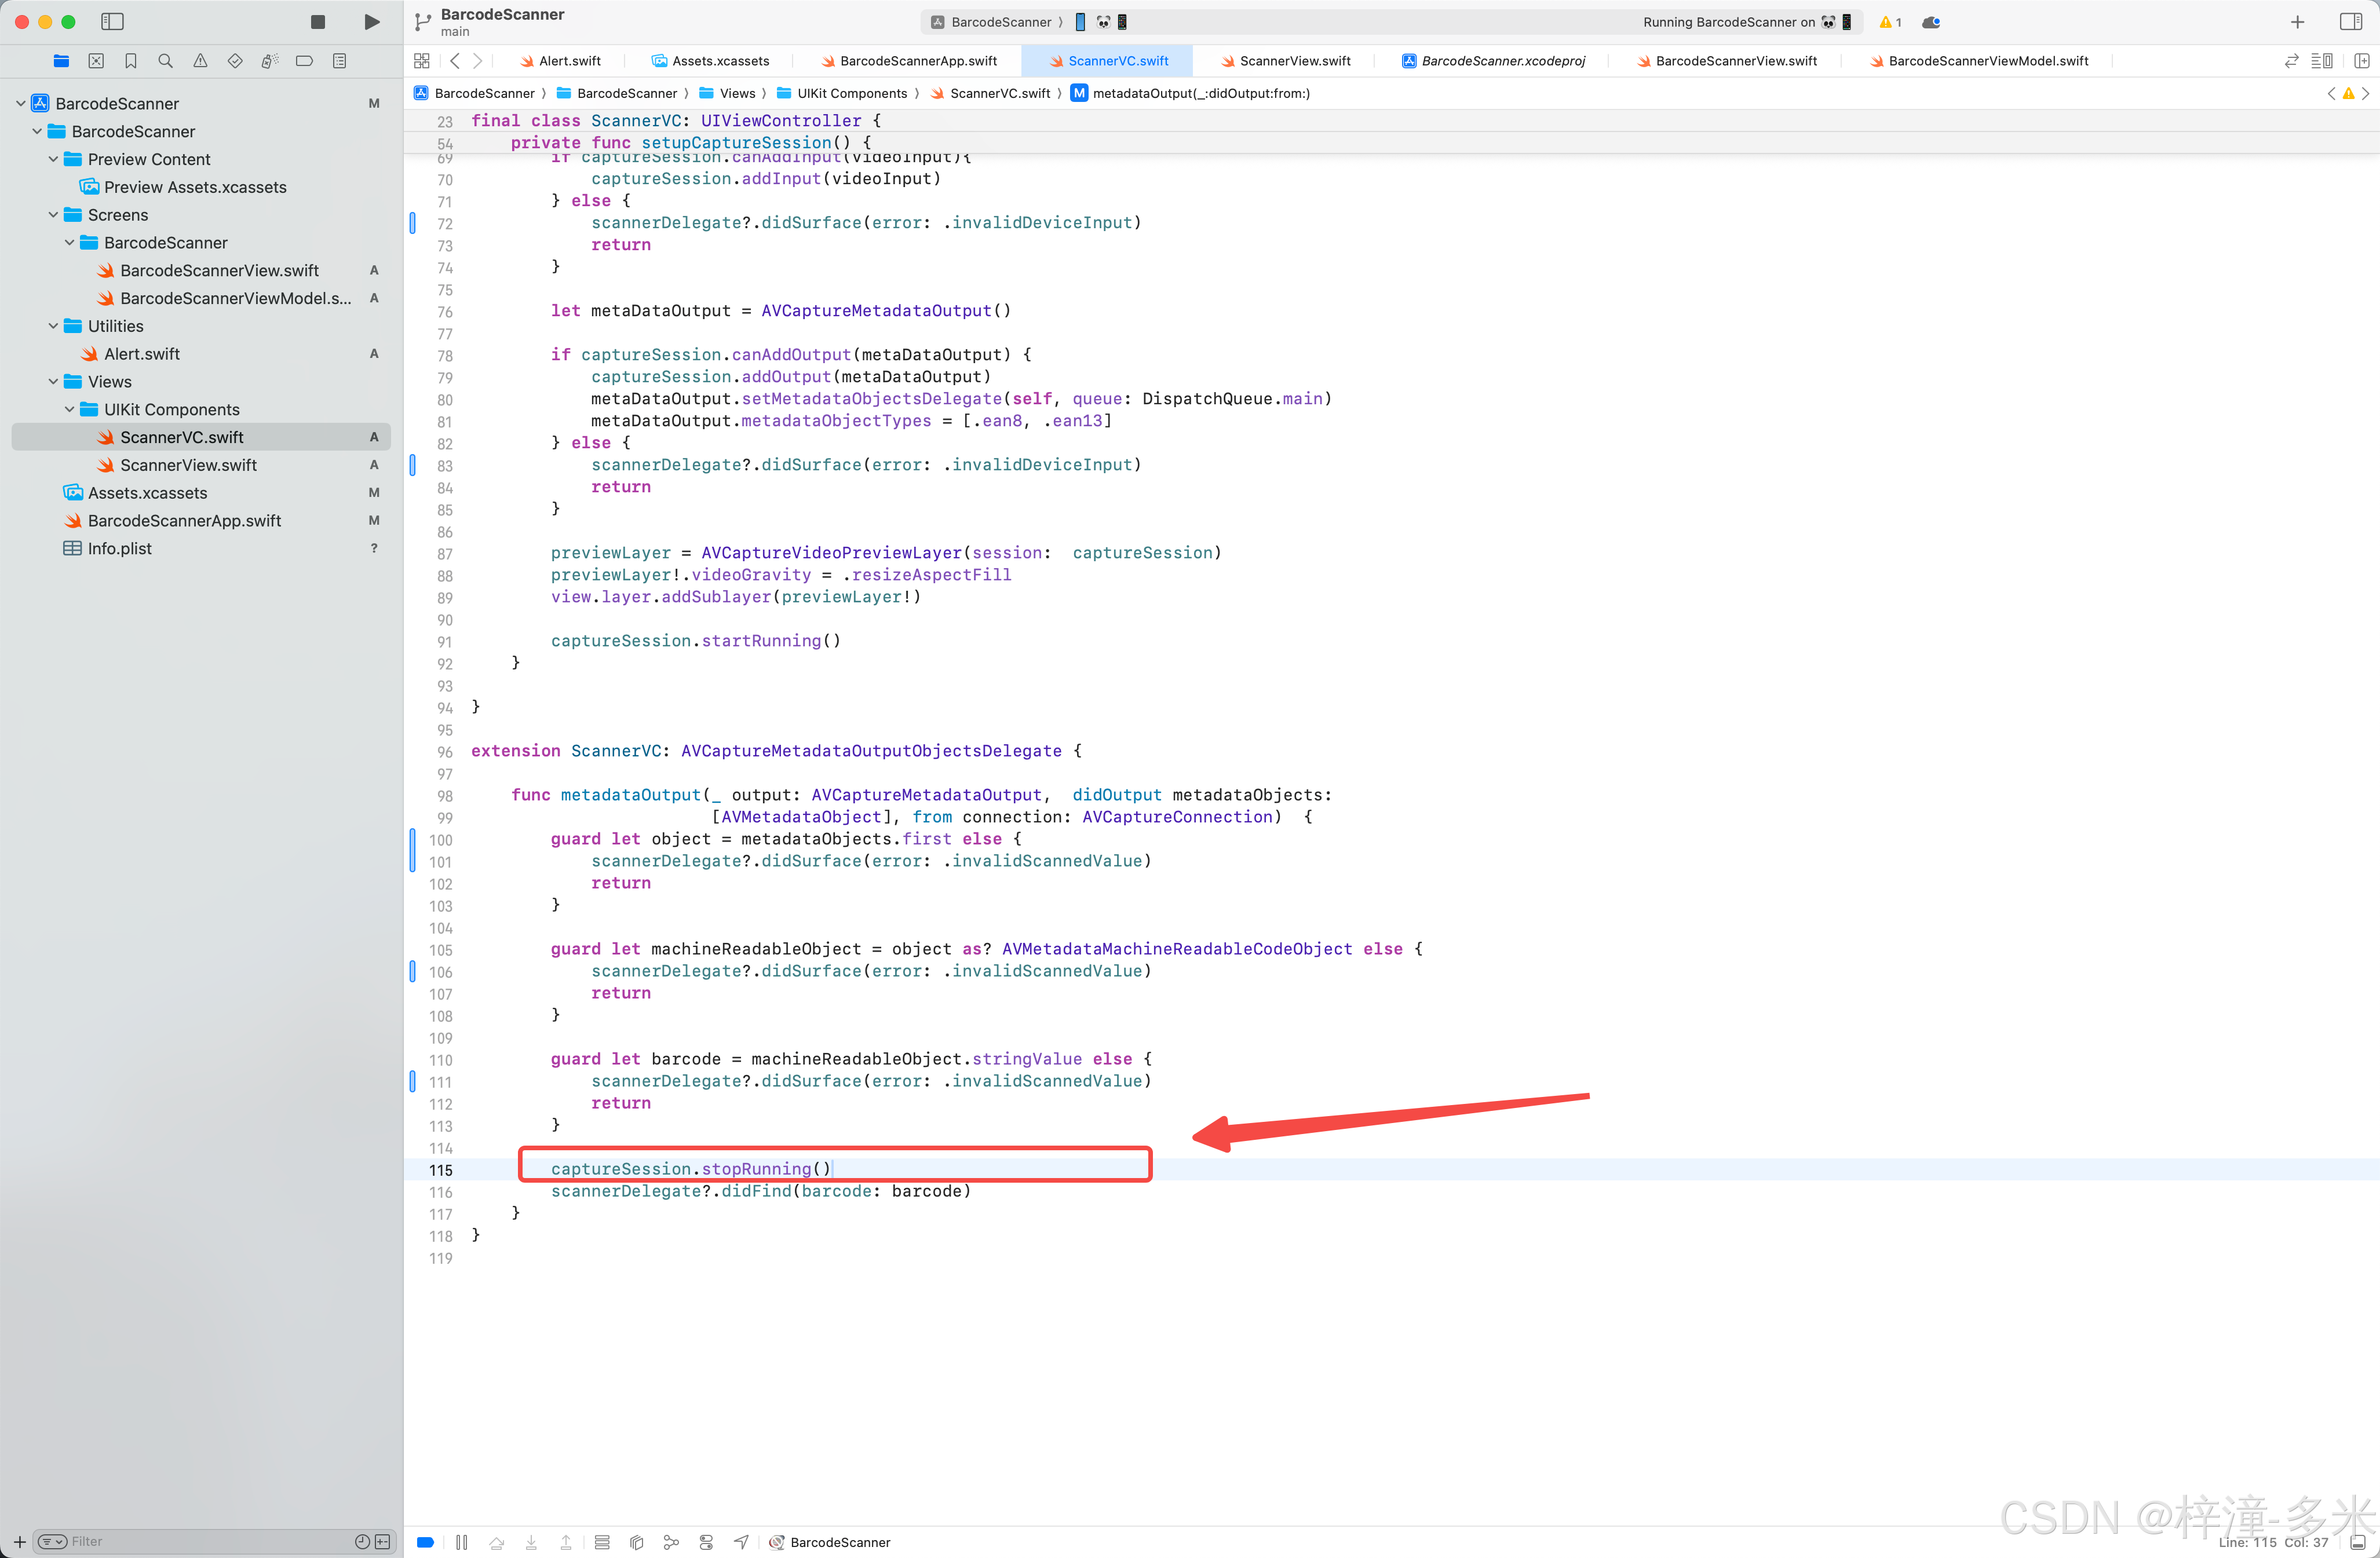Image resolution: width=2380 pixels, height=1558 pixels.
Task: Switch to the BarcodeScannerViewModel.swift tab
Action: 1987,61
